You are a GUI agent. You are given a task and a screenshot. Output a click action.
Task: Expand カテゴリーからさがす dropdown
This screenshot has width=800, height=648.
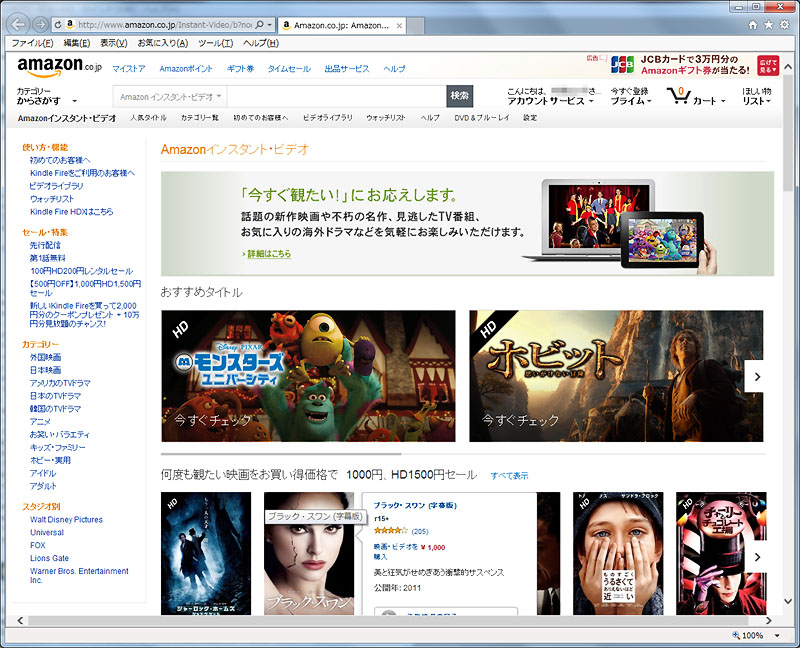47,96
